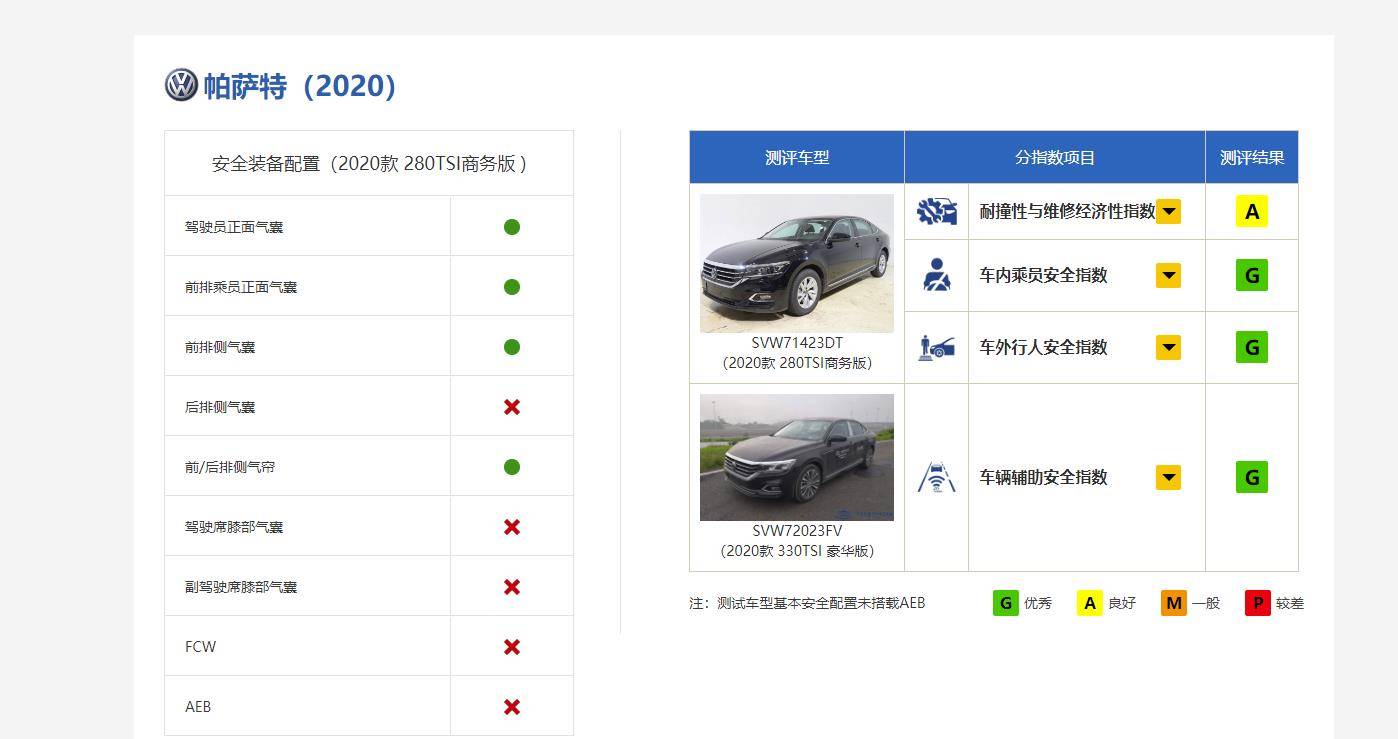1398x739 pixels.
Task: Click red cross for 副驾驶席膝部气囊
Action: point(512,587)
